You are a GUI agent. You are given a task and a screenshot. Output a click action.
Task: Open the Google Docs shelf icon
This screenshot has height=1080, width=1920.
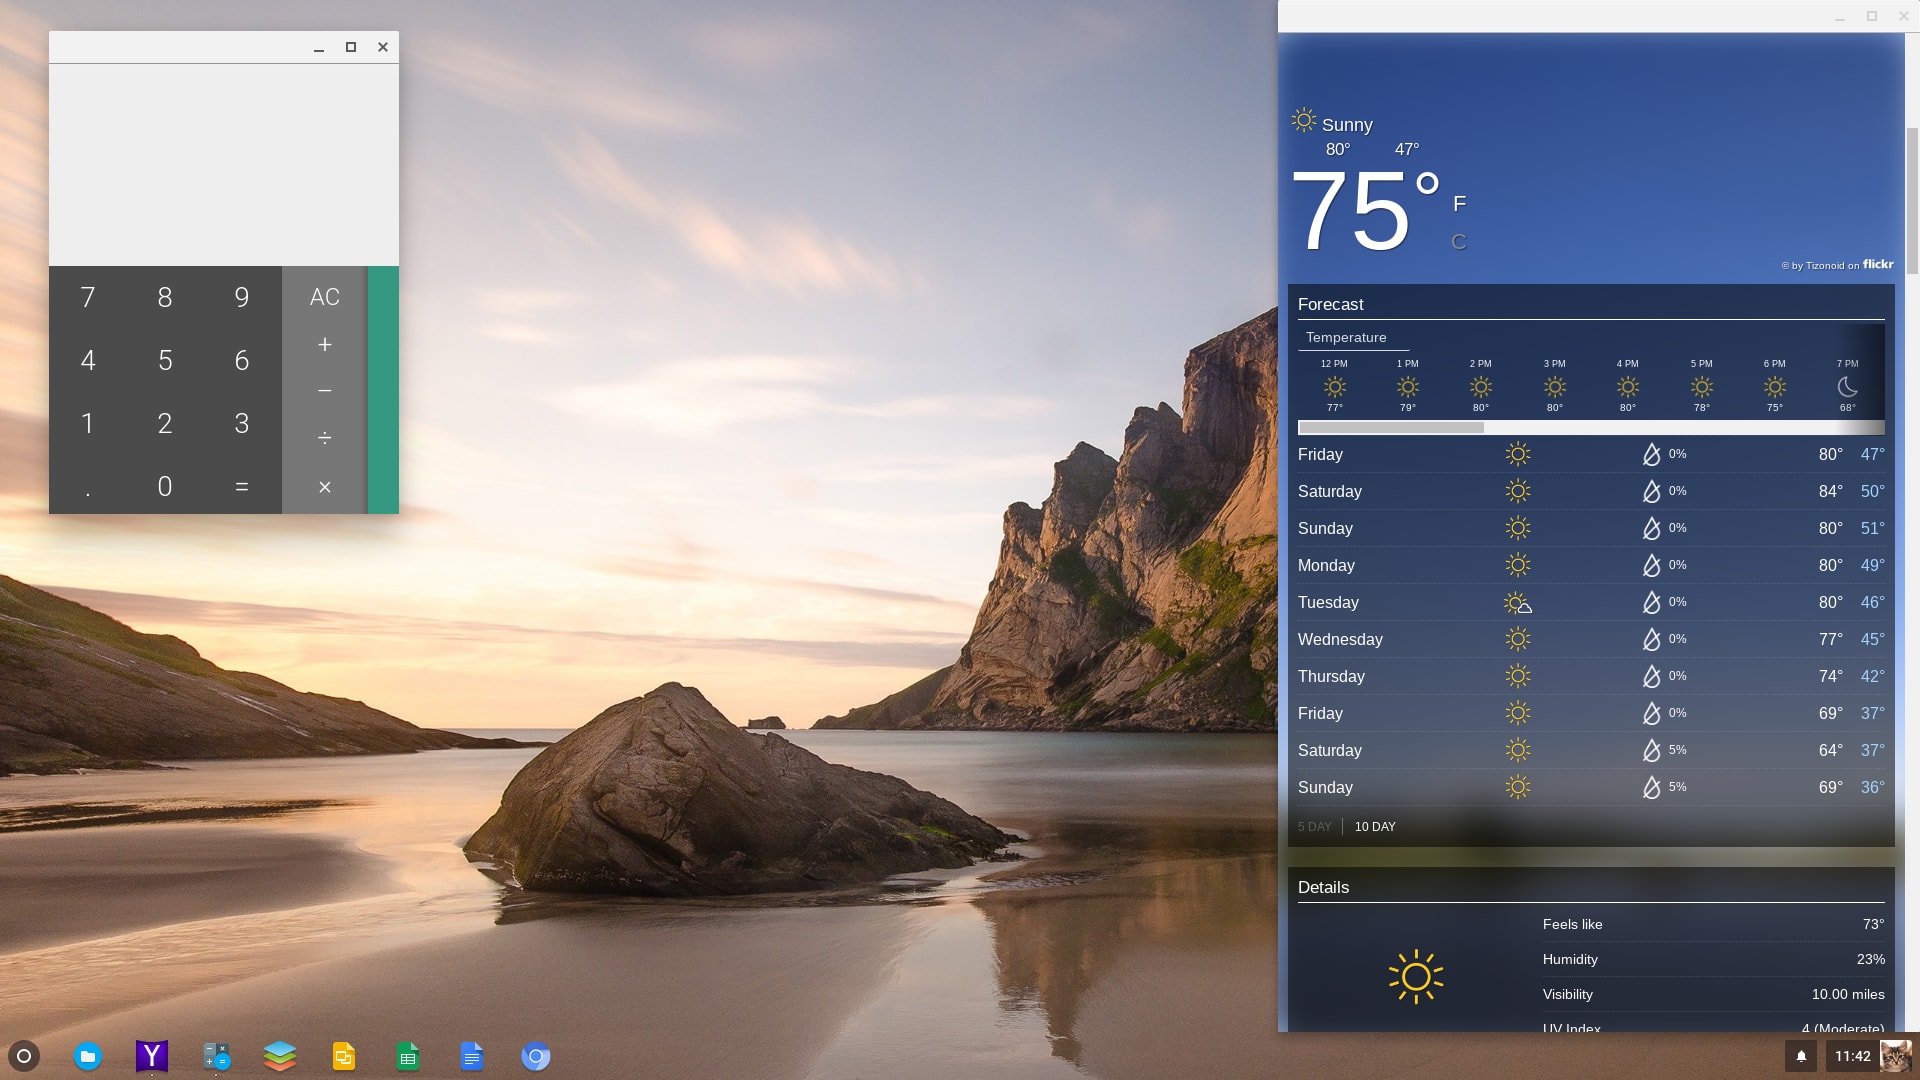coord(472,1056)
